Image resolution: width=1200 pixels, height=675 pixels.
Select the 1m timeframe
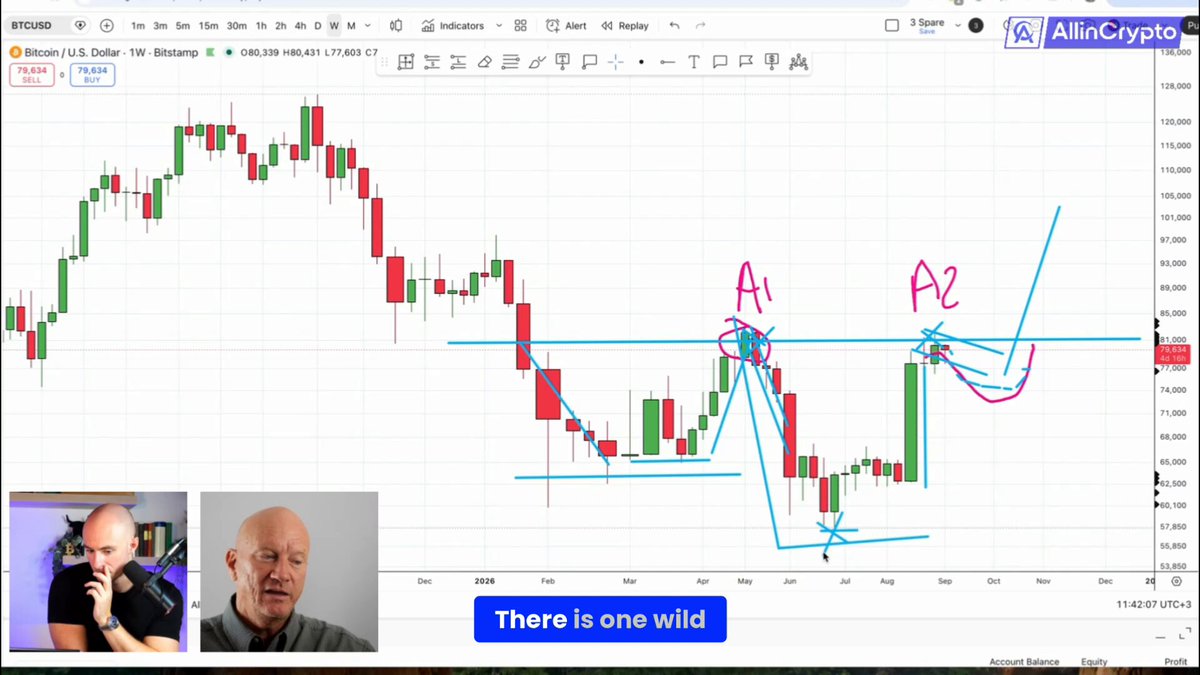tap(138, 26)
